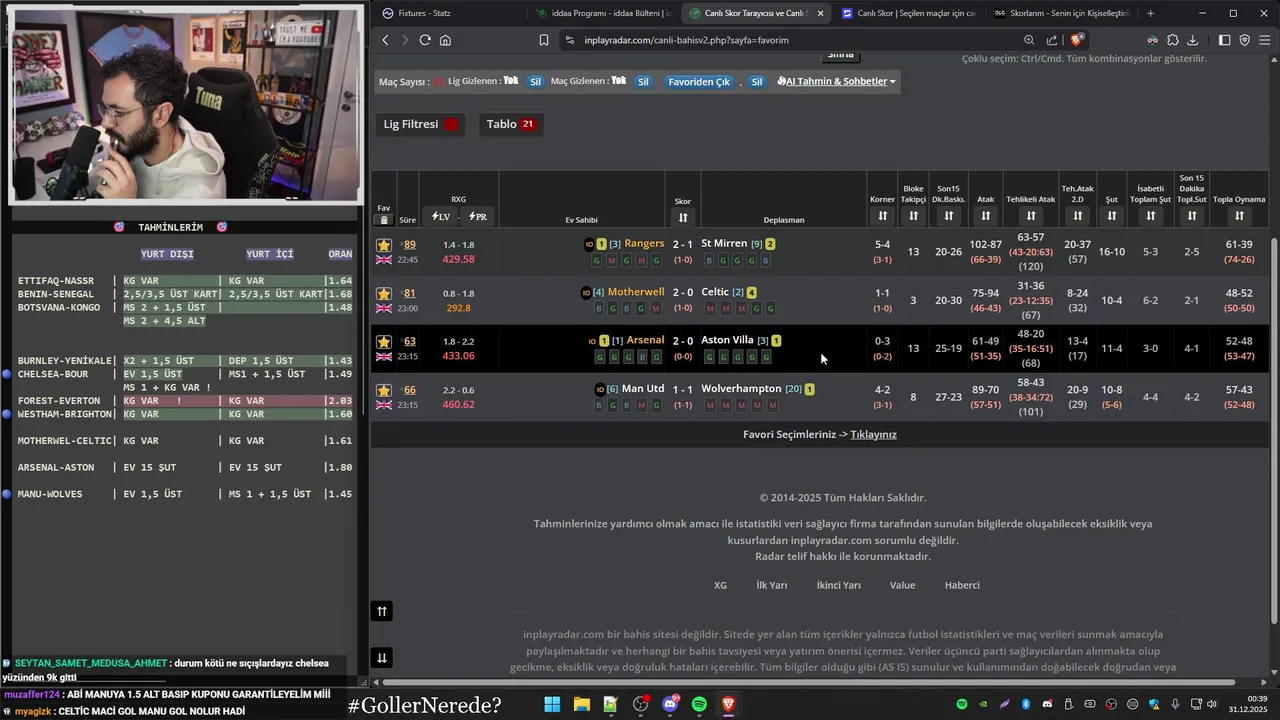The image size is (1280, 720).
Task: Open Tablo 21 button
Action: point(510,124)
